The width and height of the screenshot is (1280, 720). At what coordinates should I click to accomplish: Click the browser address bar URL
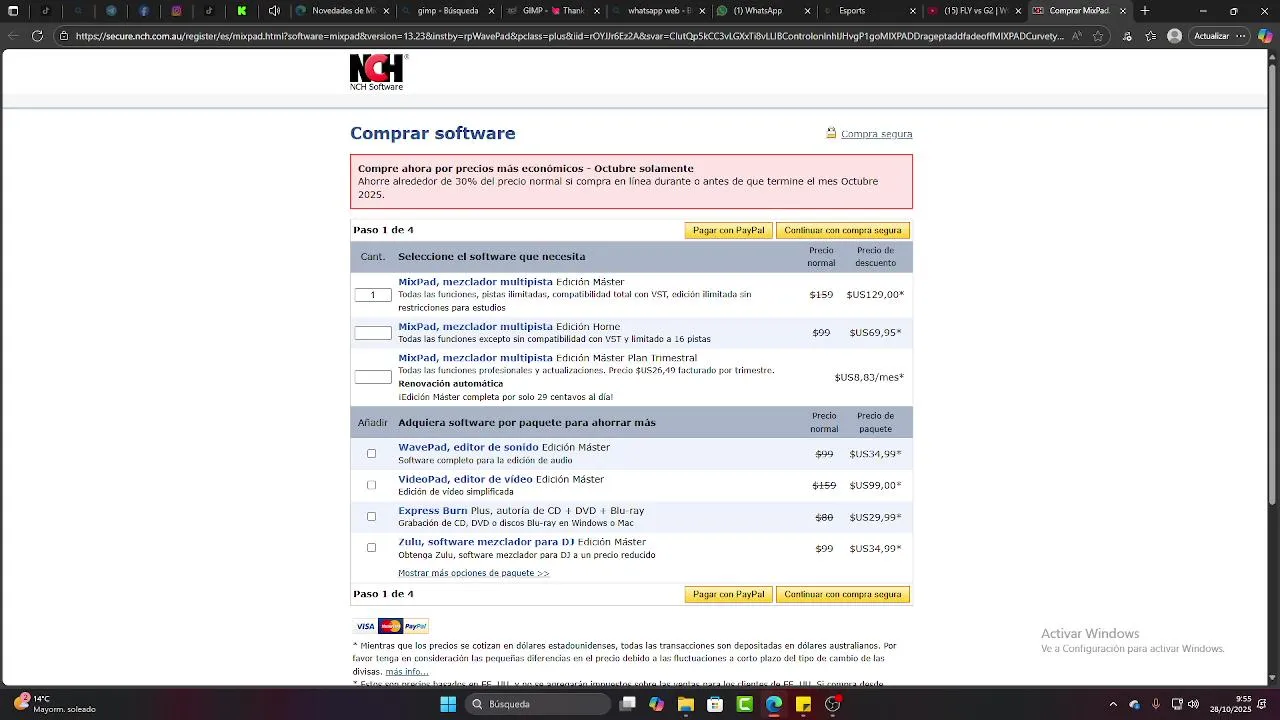coord(569,36)
